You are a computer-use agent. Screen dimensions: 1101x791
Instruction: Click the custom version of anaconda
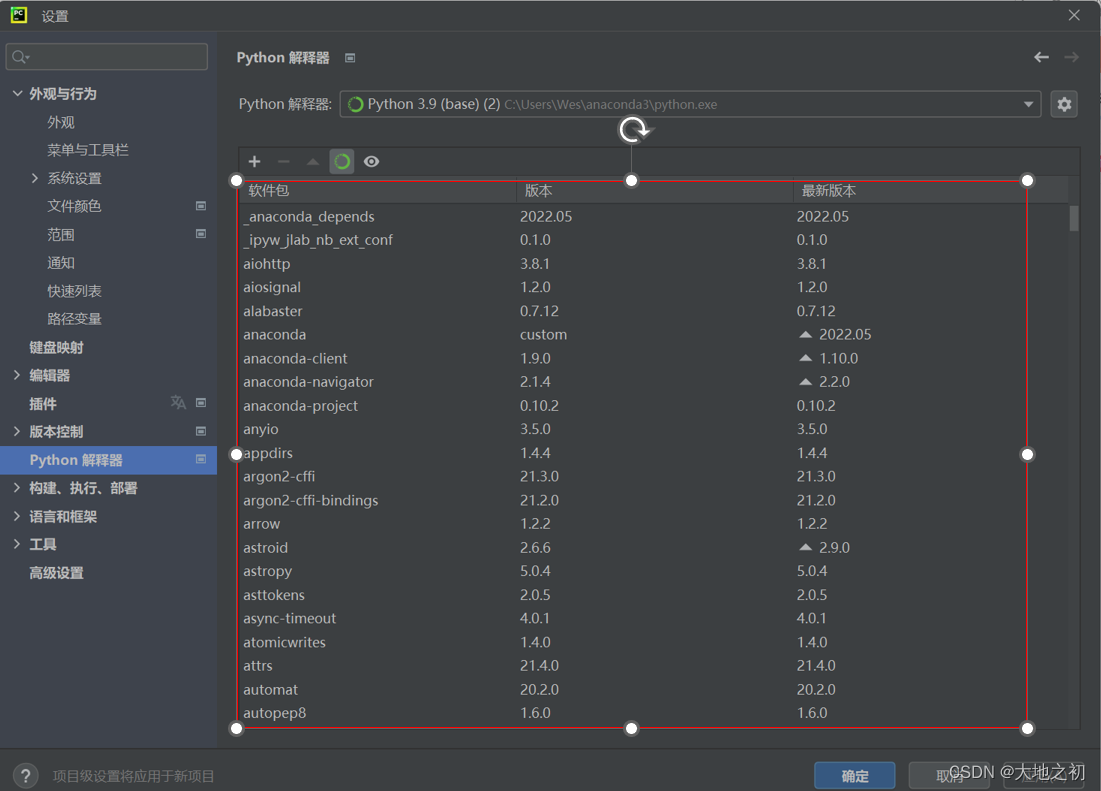[543, 335]
